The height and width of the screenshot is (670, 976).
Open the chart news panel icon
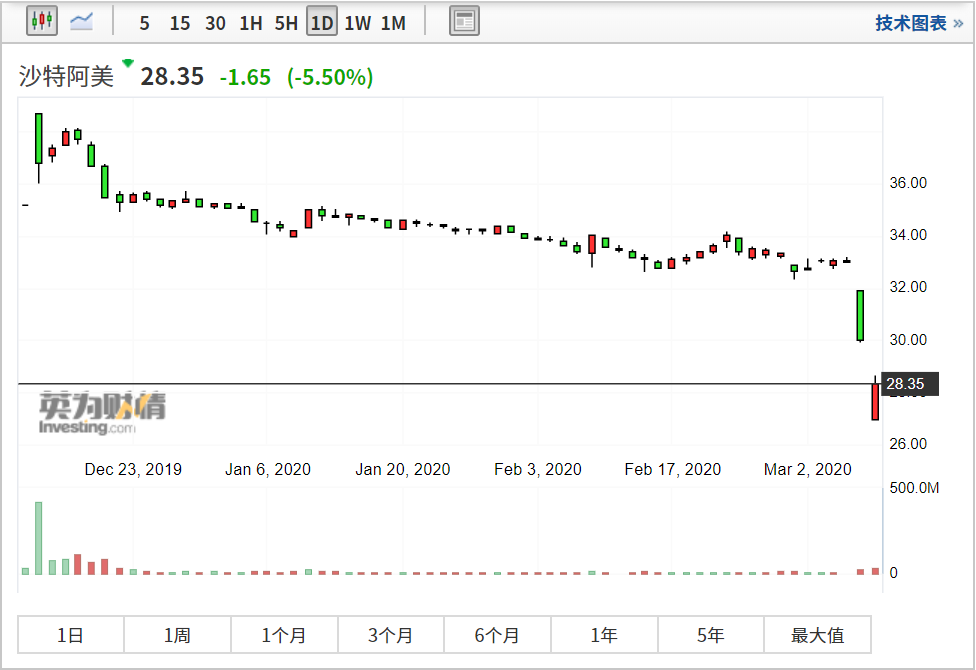(x=464, y=21)
